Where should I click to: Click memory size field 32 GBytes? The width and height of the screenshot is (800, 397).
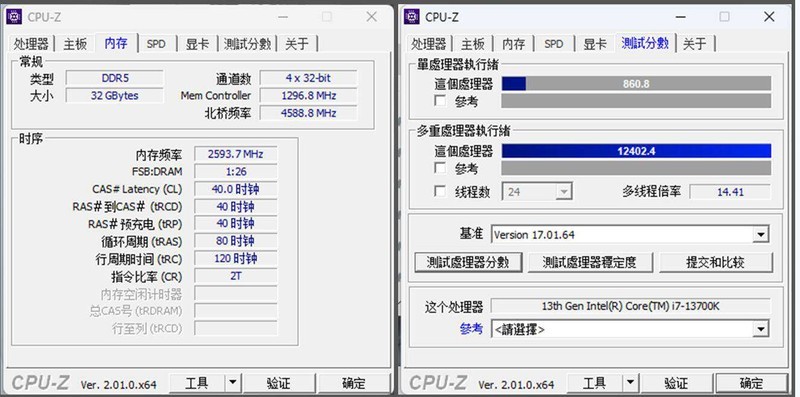tap(115, 95)
